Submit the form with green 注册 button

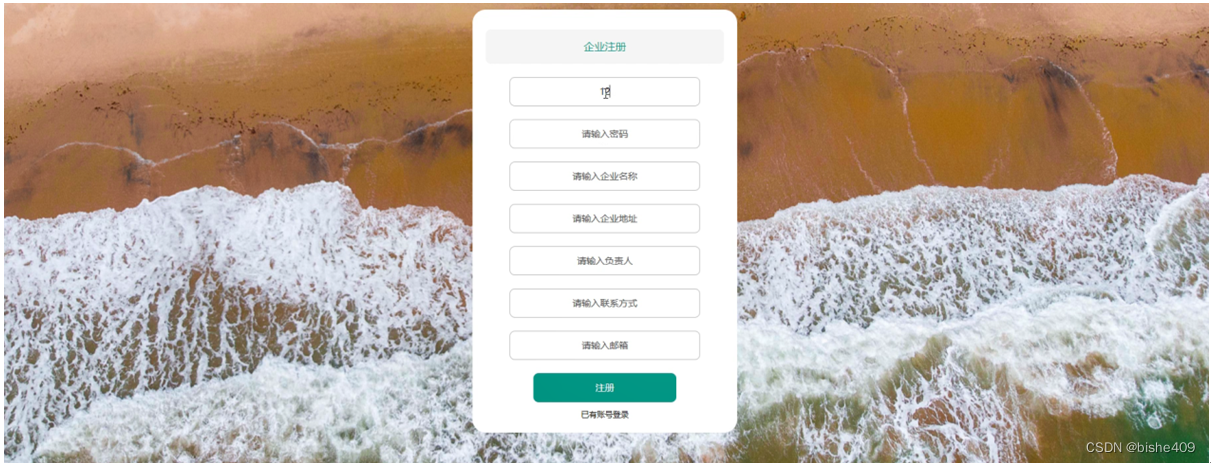click(x=605, y=388)
